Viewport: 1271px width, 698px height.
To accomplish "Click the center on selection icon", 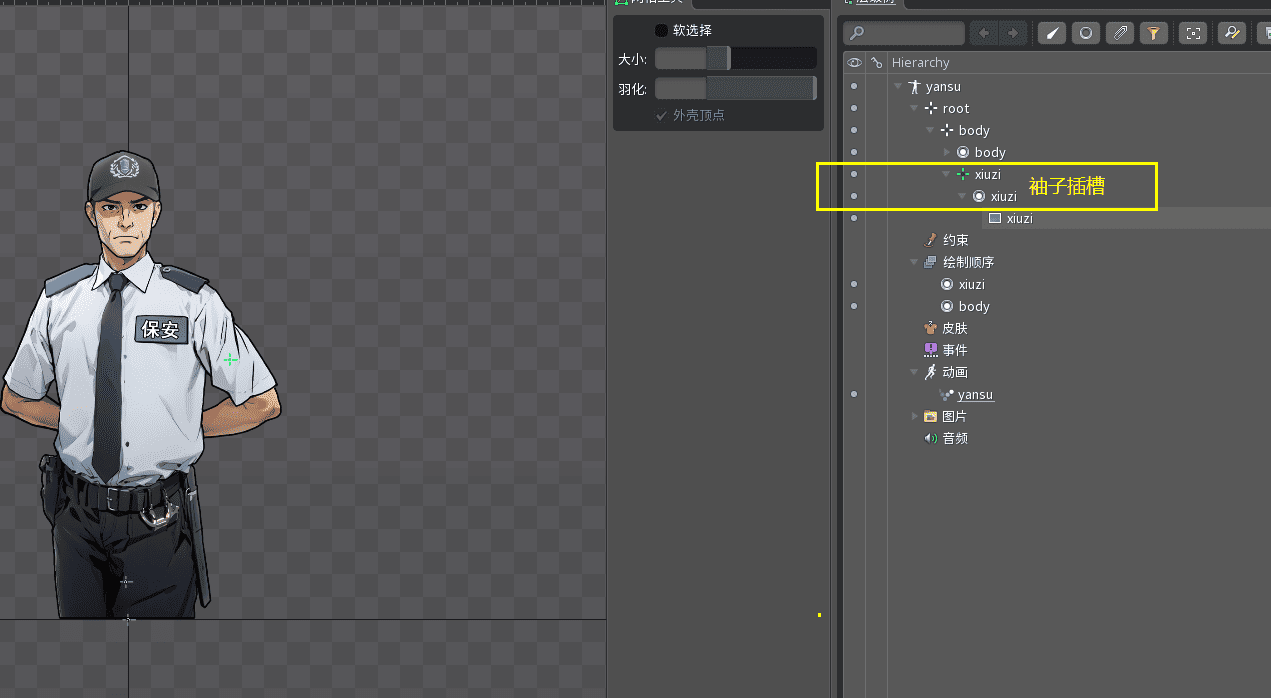I will pyautogui.click(x=1192, y=33).
